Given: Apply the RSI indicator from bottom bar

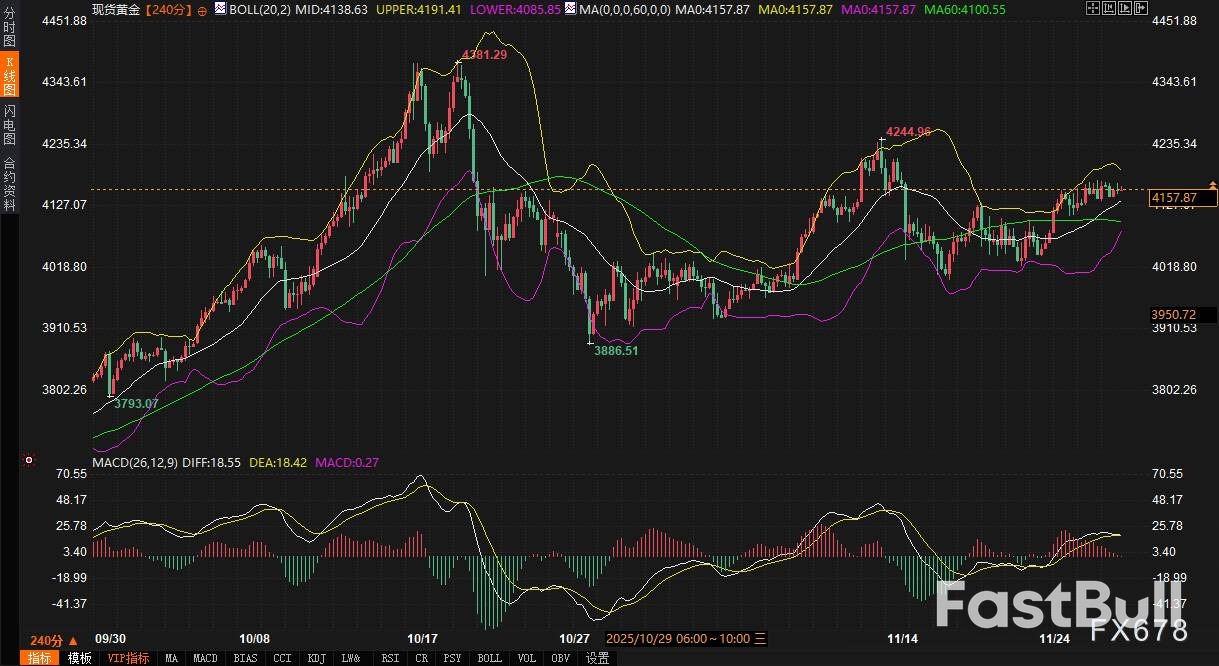Looking at the screenshot, I should pos(388,658).
